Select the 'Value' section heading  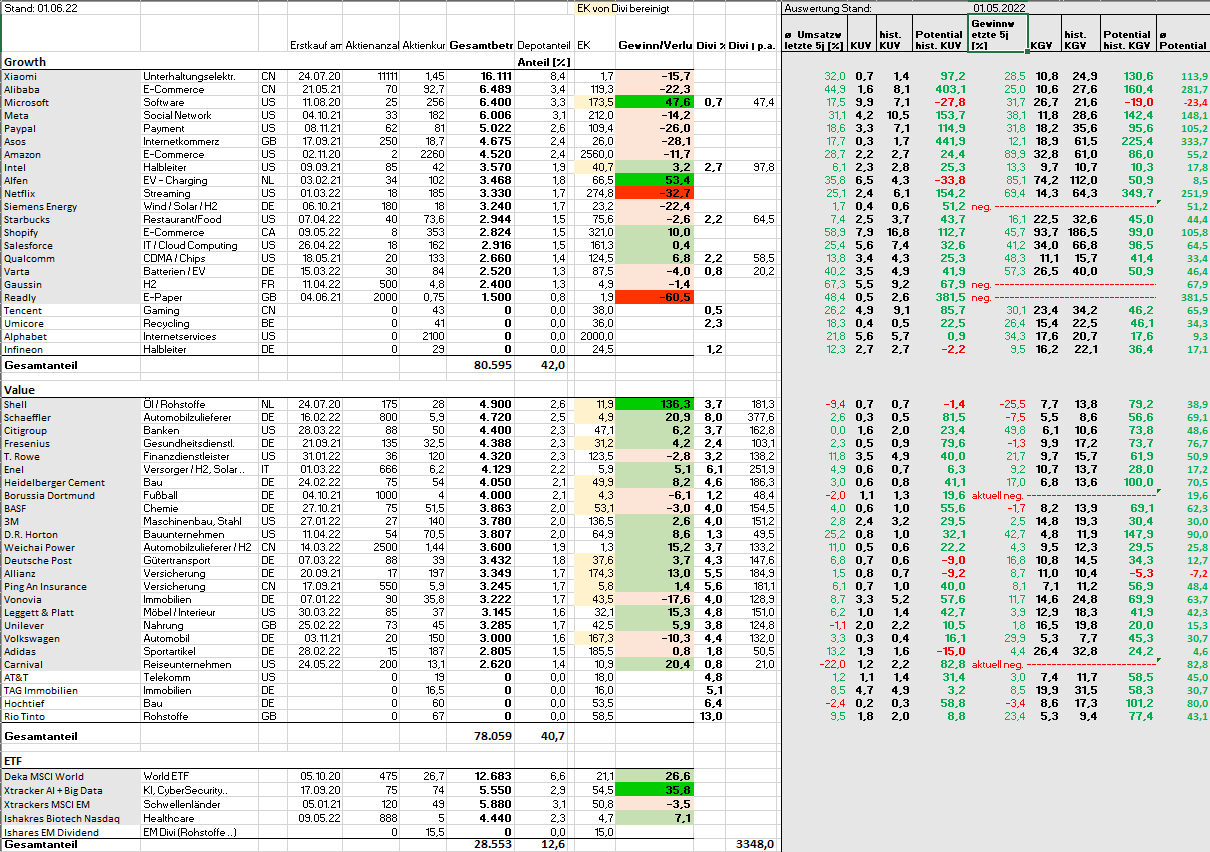(21, 389)
